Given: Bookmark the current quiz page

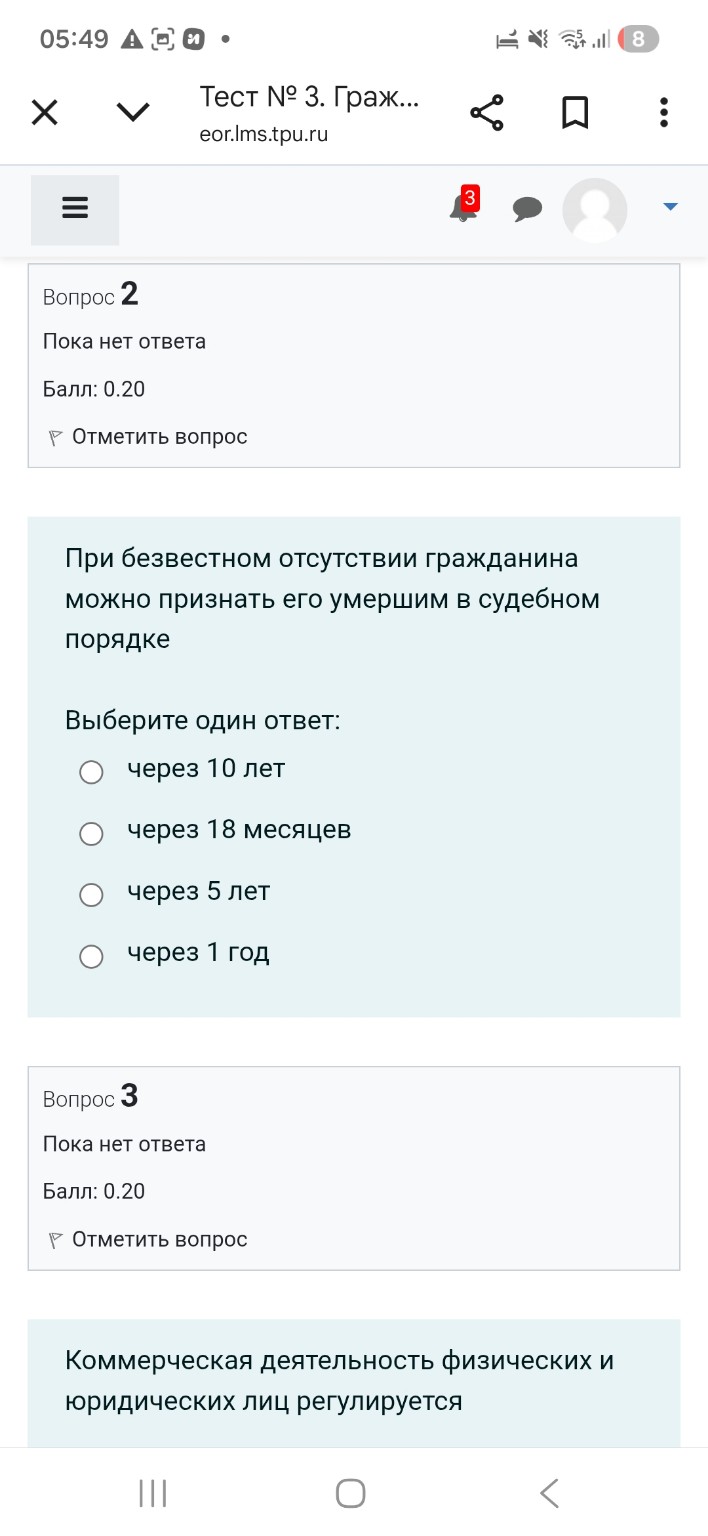Looking at the screenshot, I should [x=575, y=112].
